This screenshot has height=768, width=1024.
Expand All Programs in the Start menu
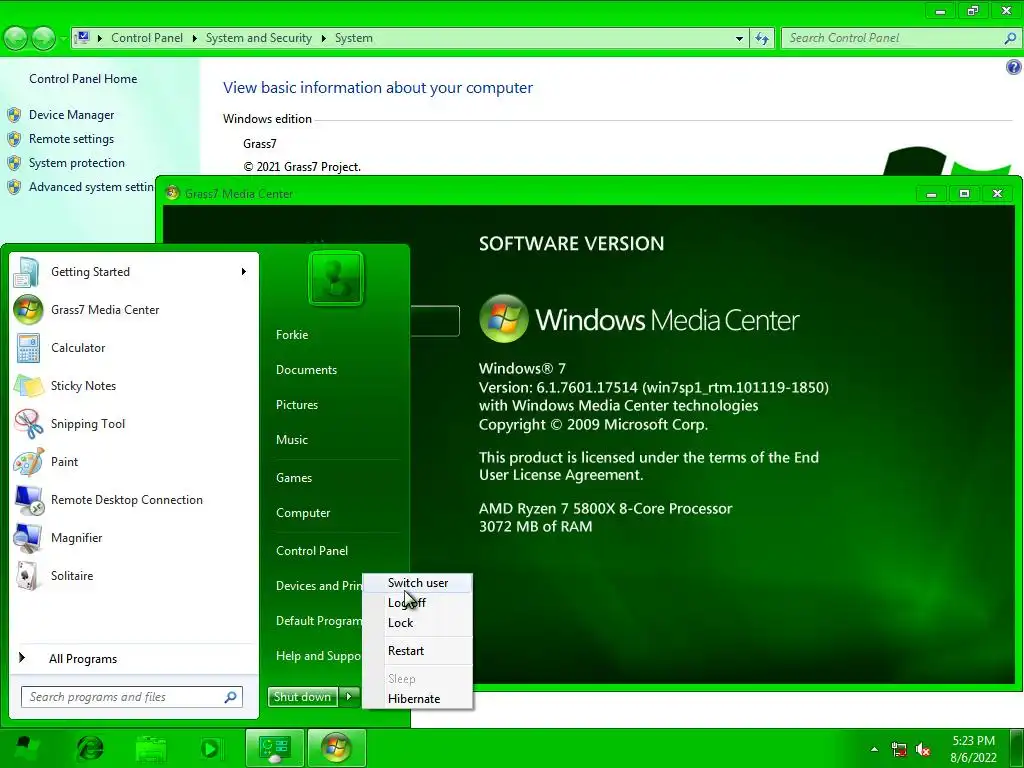pyautogui.click(x=83, y=659)
